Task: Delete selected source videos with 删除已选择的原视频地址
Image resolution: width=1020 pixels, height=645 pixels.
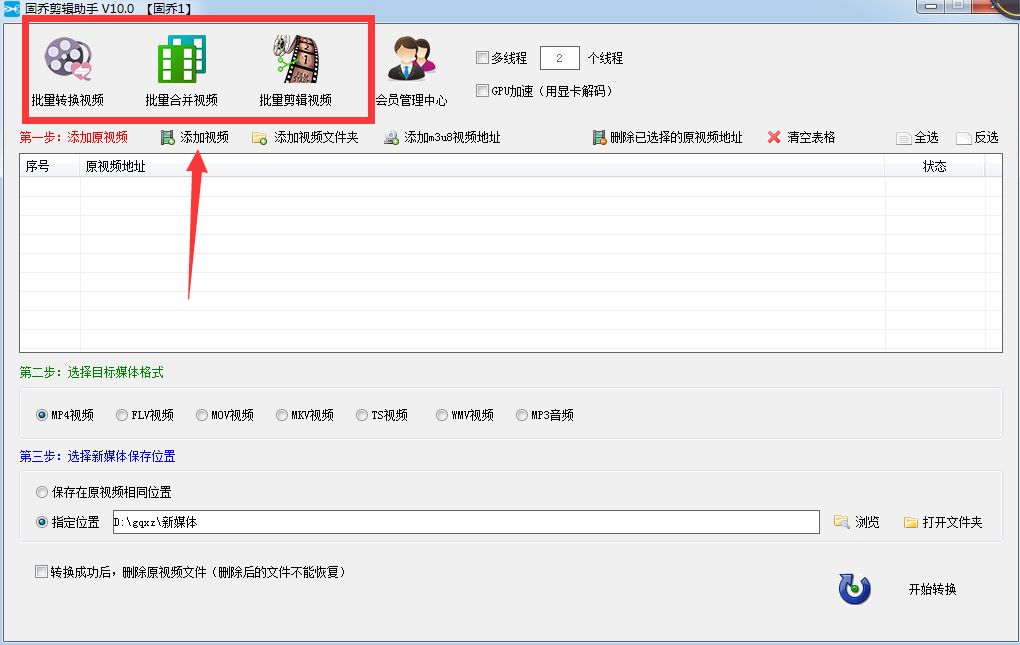Action: pyautogui.click(x=667, y=137)
